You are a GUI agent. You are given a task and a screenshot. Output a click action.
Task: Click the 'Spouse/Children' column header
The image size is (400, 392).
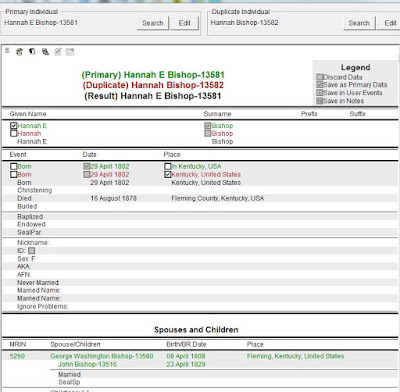(x=75, y=344)
